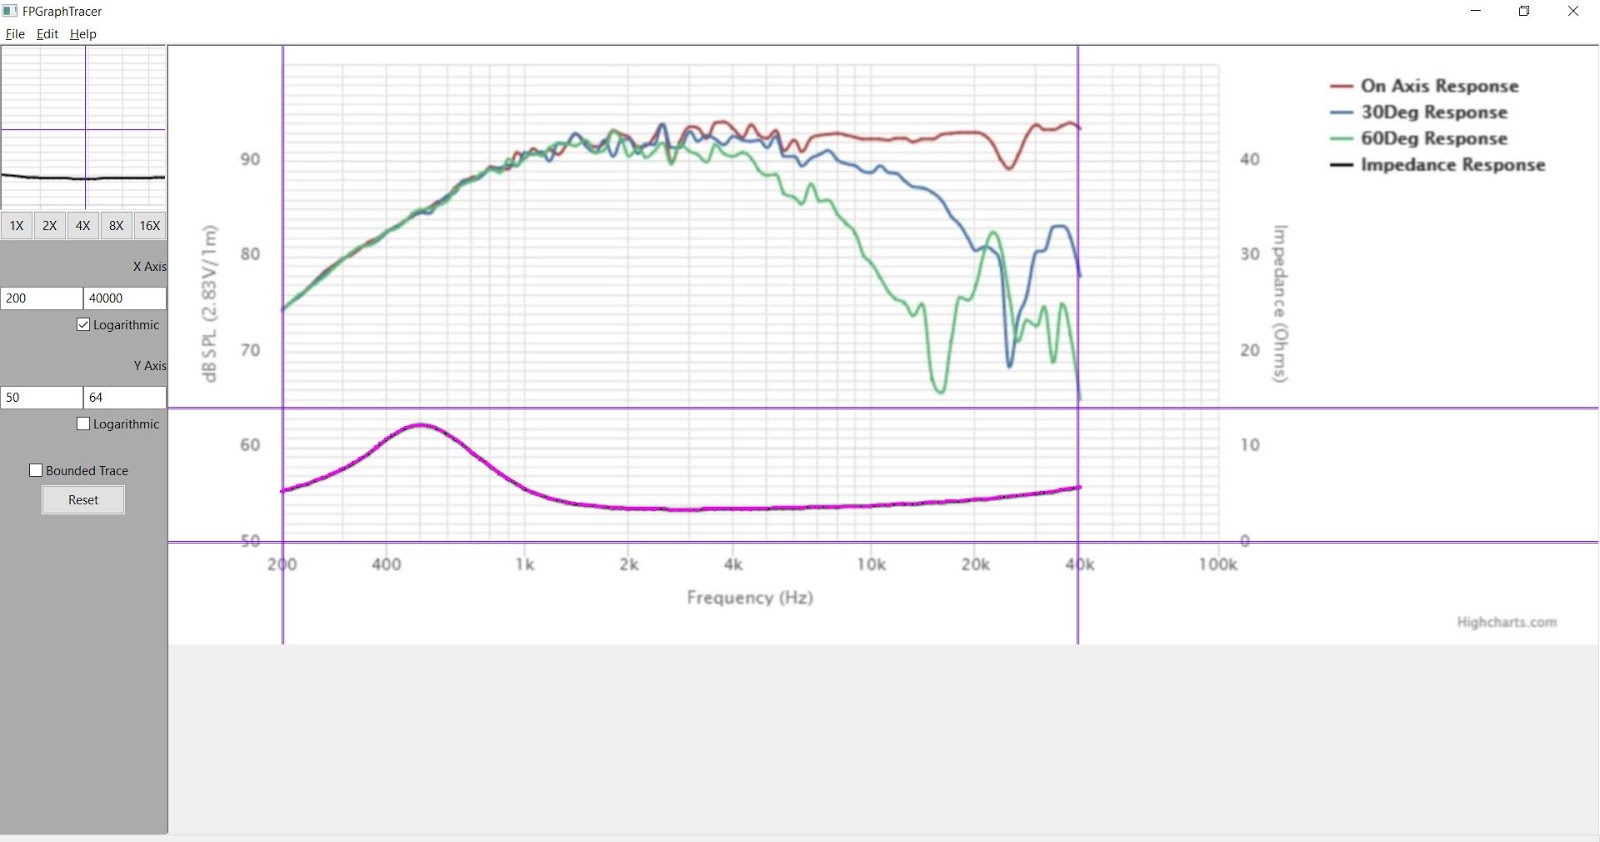Set zoom level to 1X
The image size is (1600, 842).
pyautogui.click(x=17, y=226)
